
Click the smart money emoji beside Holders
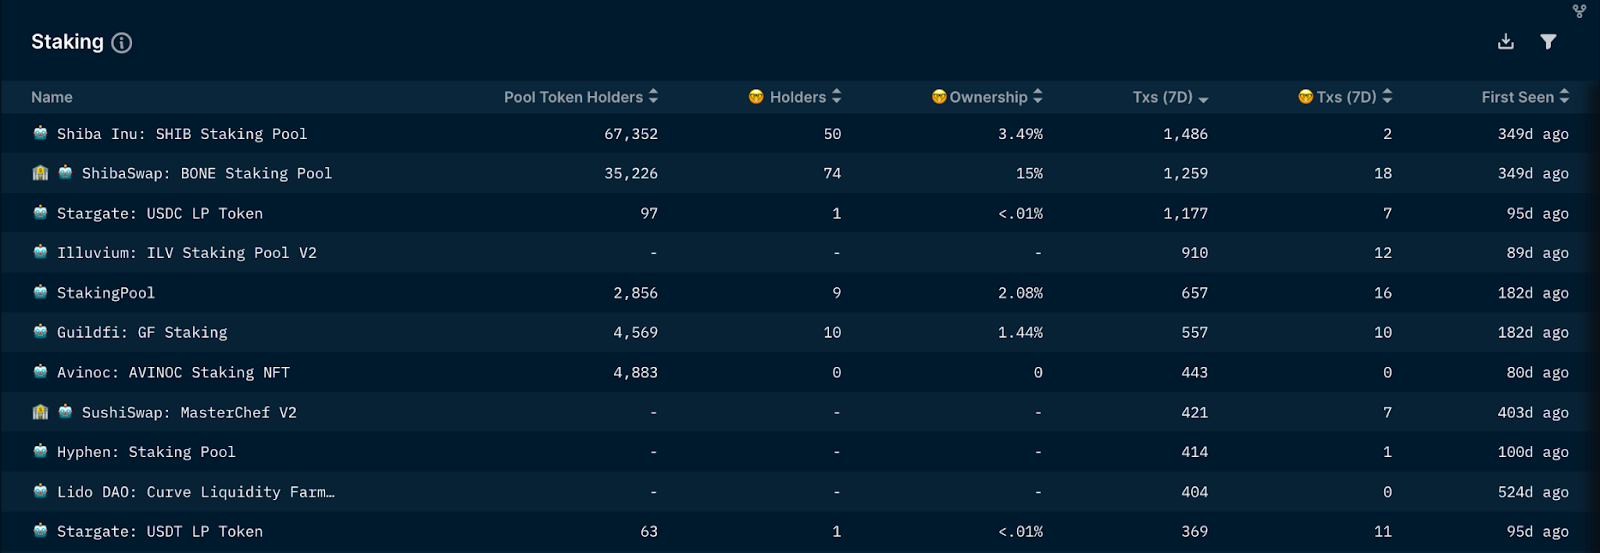pos(756,97)
